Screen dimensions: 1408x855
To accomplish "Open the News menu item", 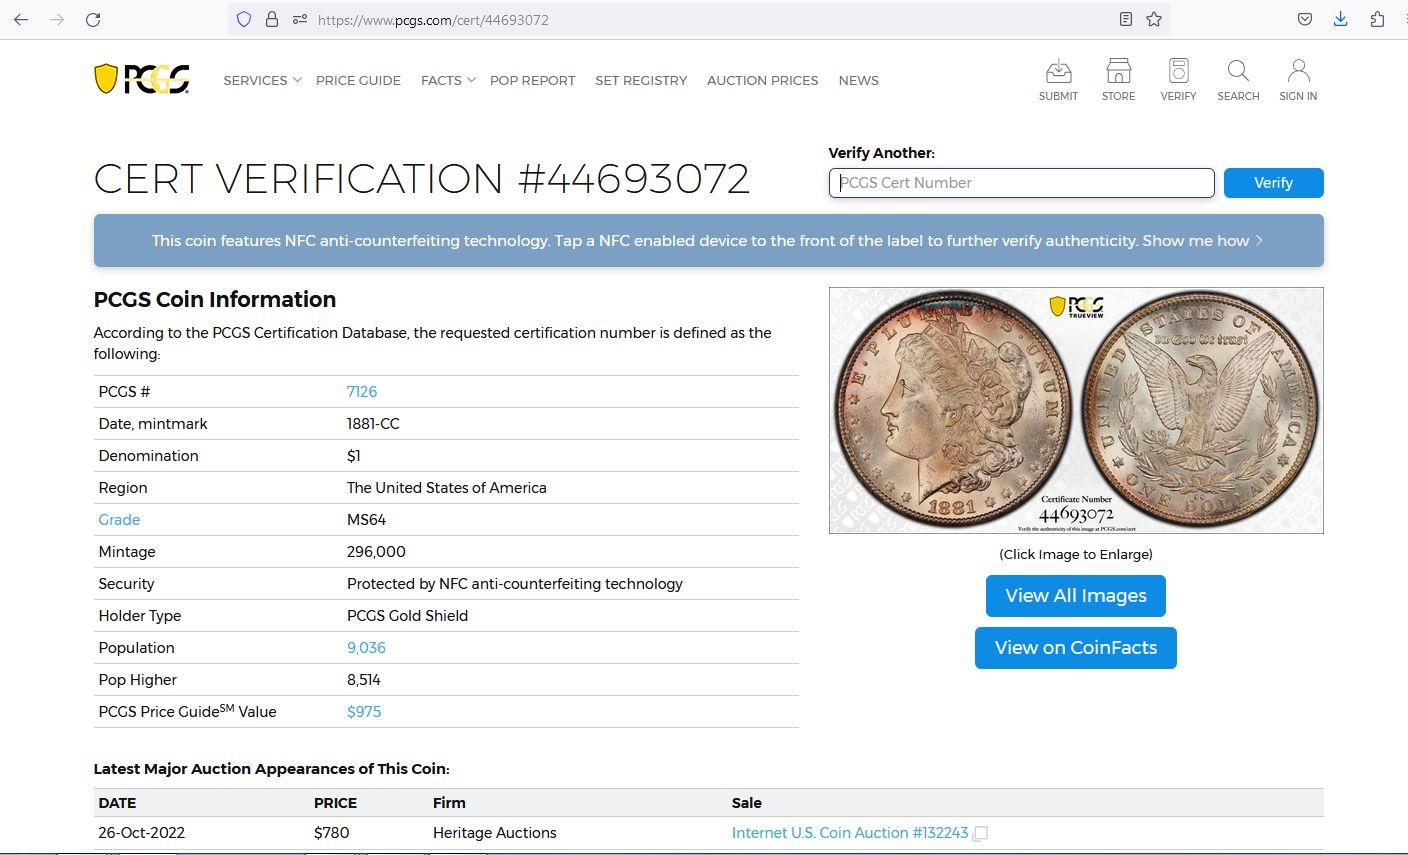I will (858, 80).
